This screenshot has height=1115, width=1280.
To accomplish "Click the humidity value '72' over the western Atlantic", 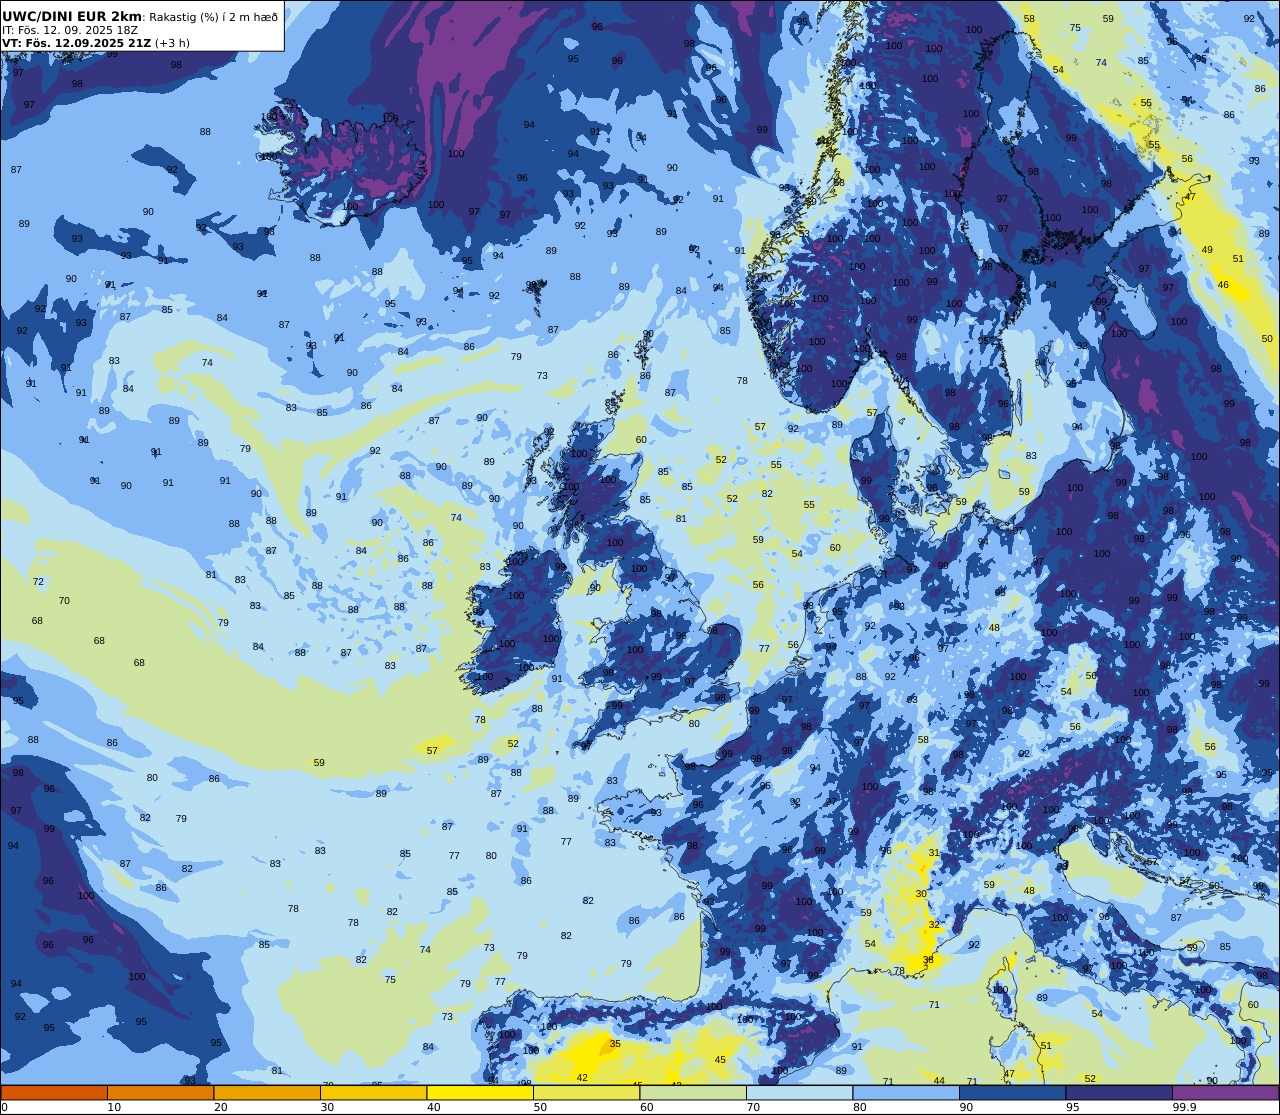I will coord(38,581).
